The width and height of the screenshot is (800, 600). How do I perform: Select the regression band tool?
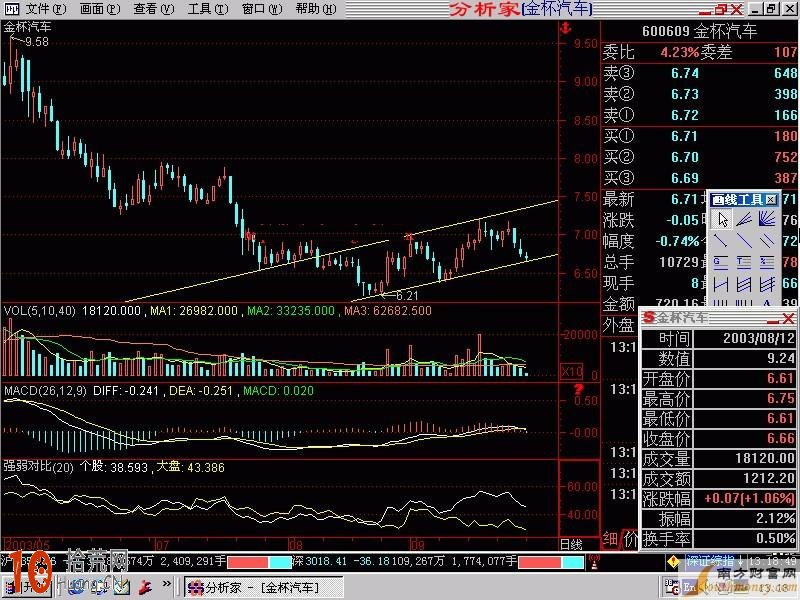[x=744, y=284]
